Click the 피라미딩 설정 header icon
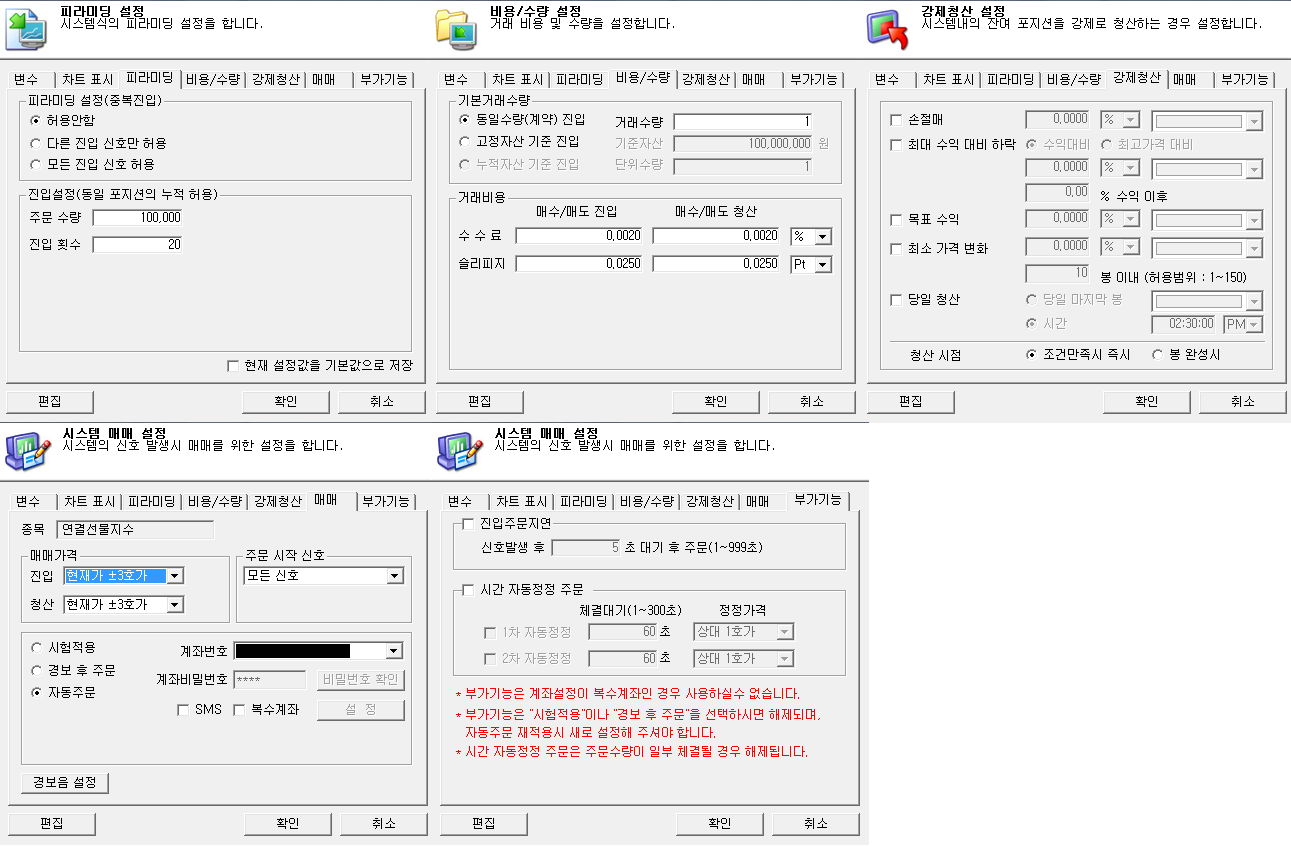Viewport: 1291px width, 846px height. click(x=27, y=28)
